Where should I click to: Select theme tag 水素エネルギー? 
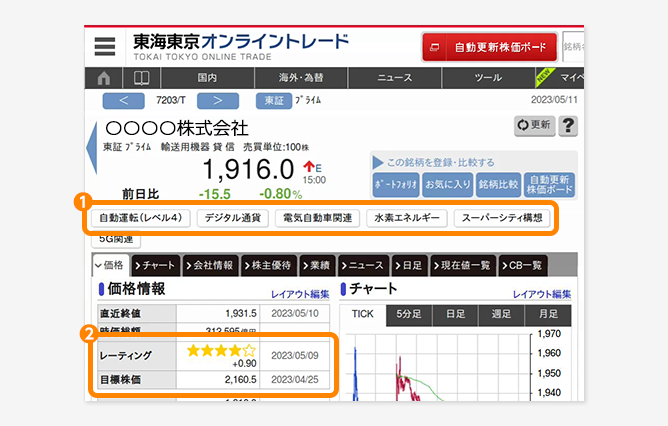point(406,218)
